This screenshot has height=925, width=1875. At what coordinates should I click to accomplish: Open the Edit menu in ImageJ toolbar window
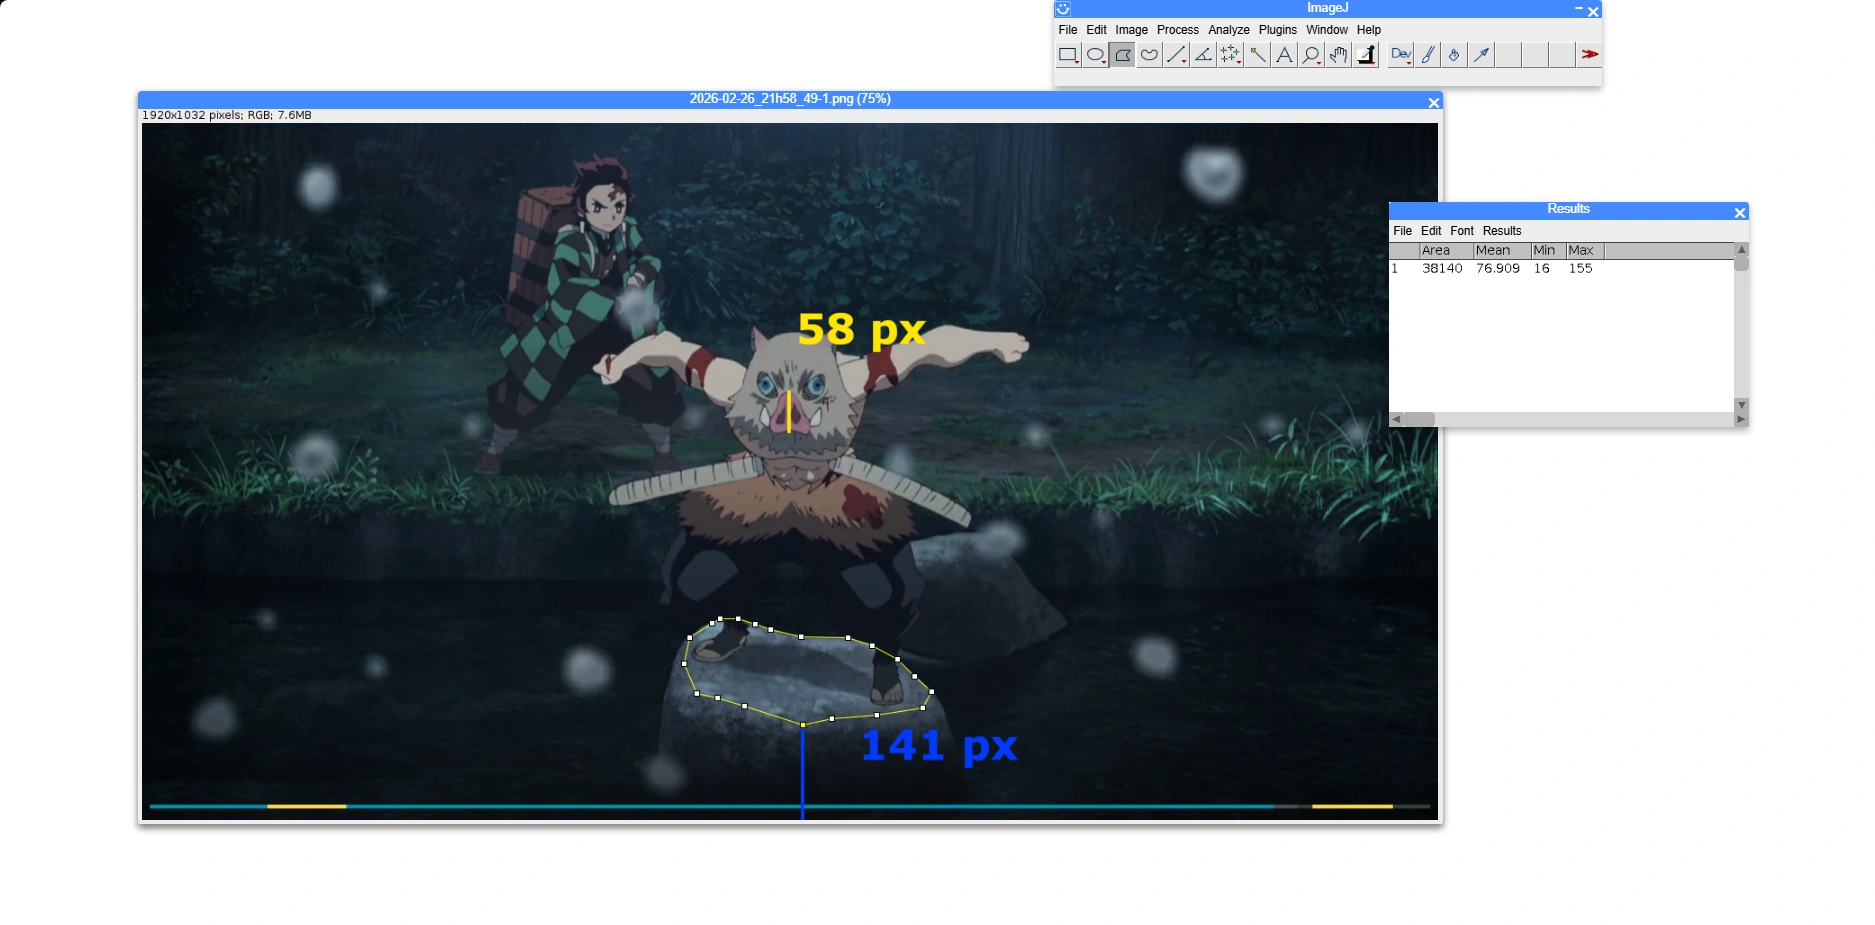[1096, 30]
